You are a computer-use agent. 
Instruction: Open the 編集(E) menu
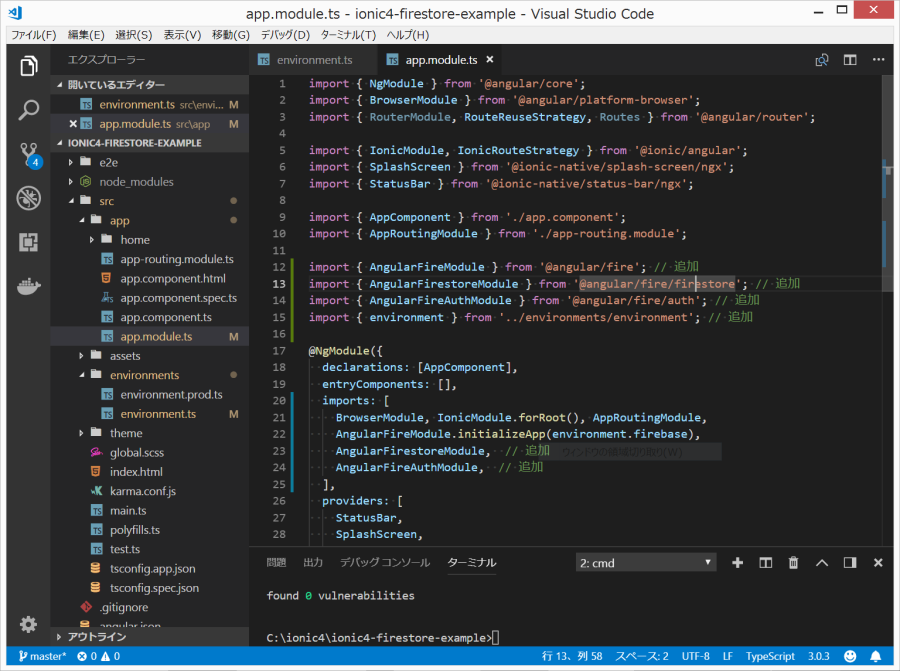[86, 35]
